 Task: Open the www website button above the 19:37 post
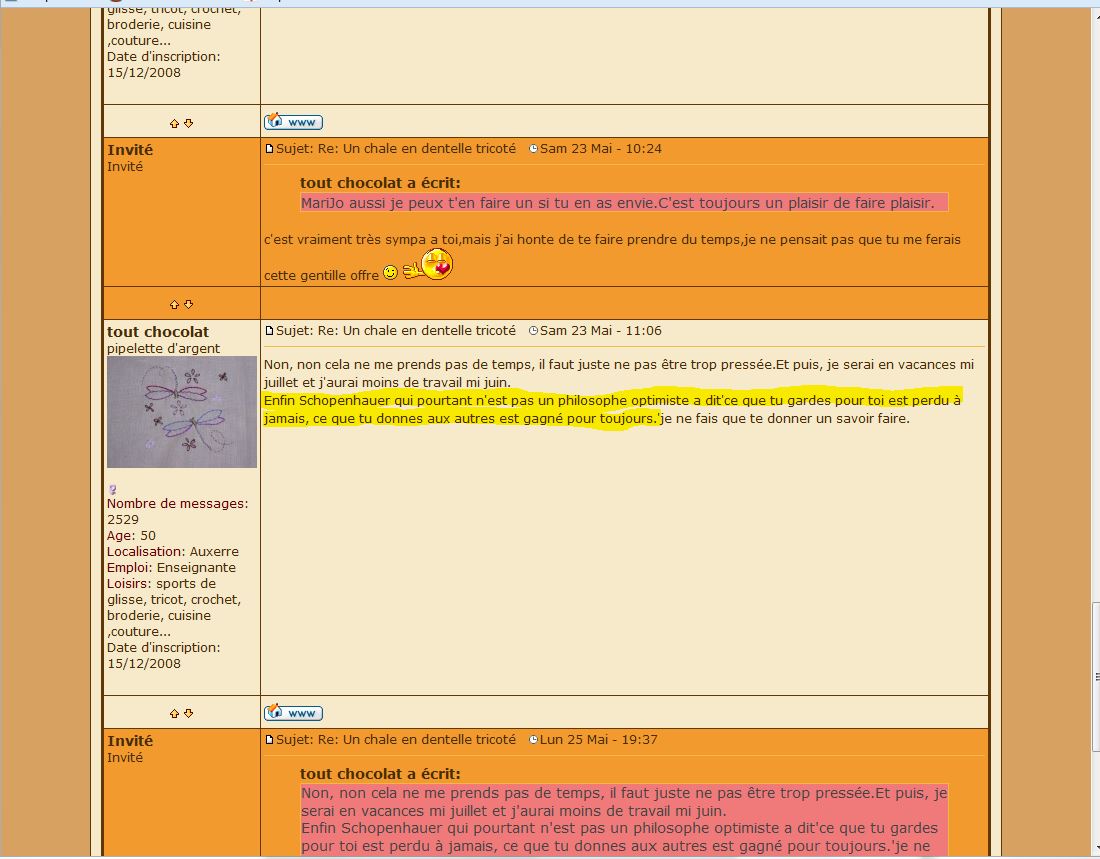[293, 713]
